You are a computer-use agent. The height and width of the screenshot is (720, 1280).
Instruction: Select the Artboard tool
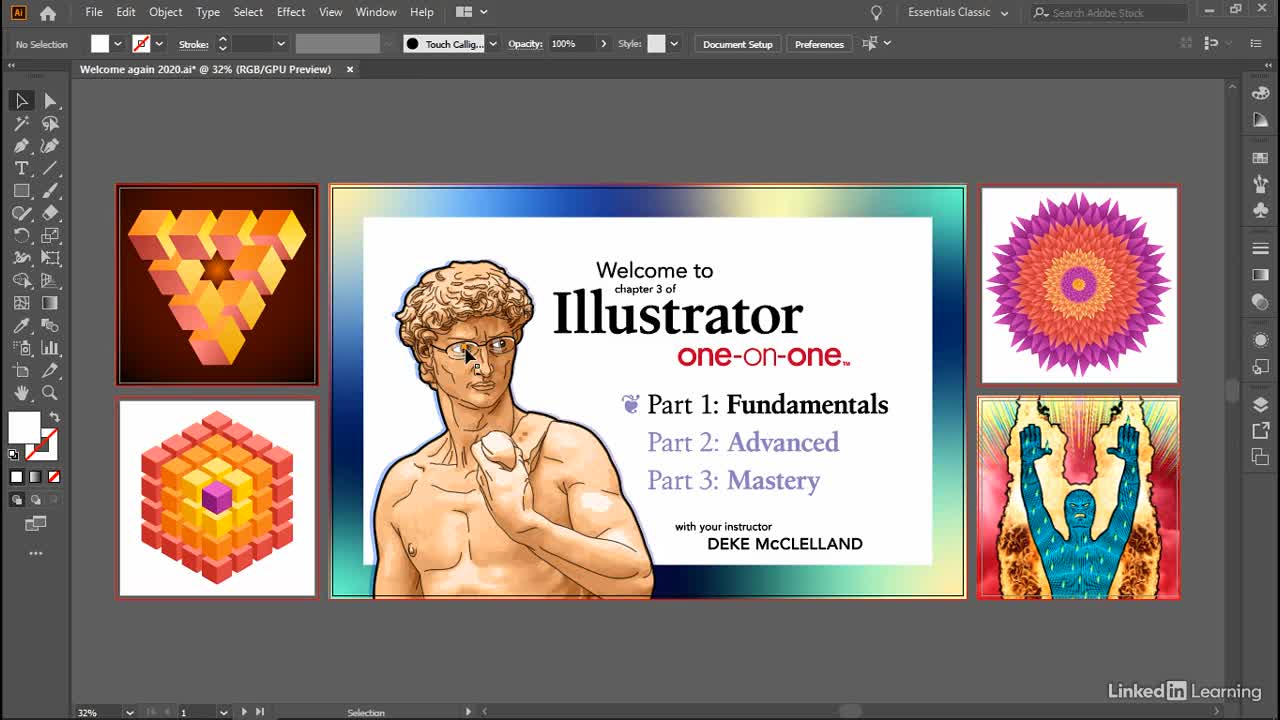click(x=21, y=371)
